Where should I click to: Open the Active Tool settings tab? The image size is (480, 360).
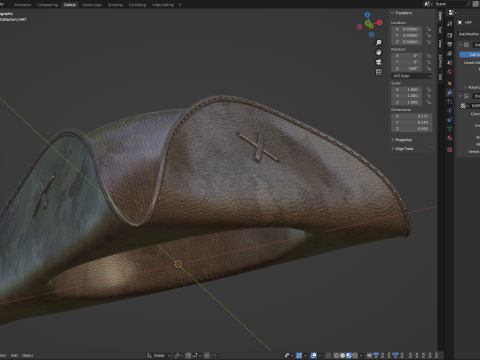click(450, 24)
